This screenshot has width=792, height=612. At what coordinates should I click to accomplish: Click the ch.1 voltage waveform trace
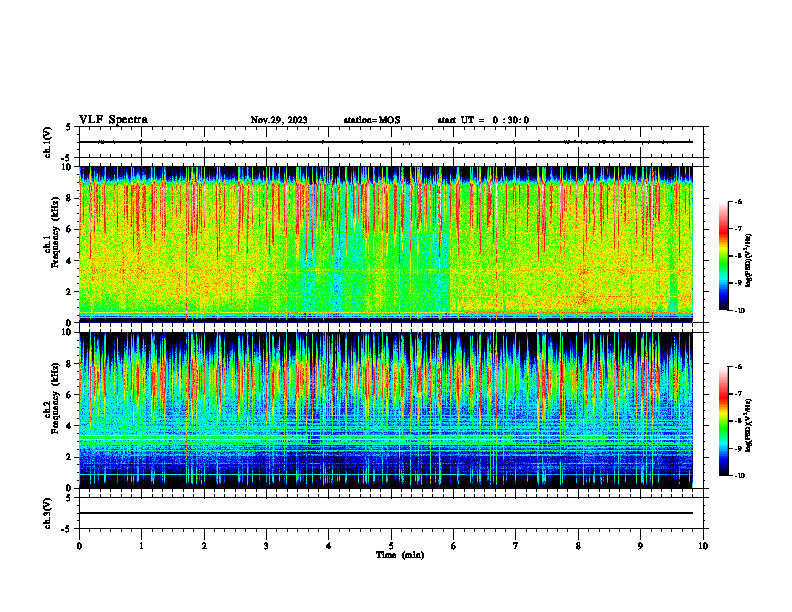click(x=386, y=142)
